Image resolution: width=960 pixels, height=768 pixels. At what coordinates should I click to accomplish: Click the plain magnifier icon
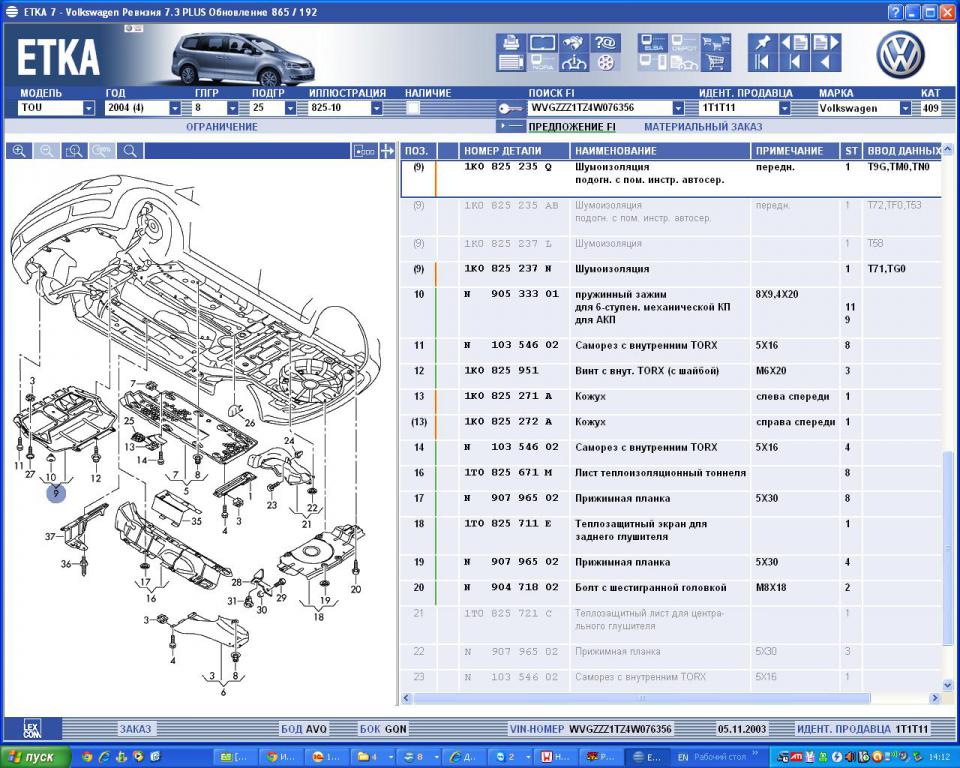click(130, 151)
